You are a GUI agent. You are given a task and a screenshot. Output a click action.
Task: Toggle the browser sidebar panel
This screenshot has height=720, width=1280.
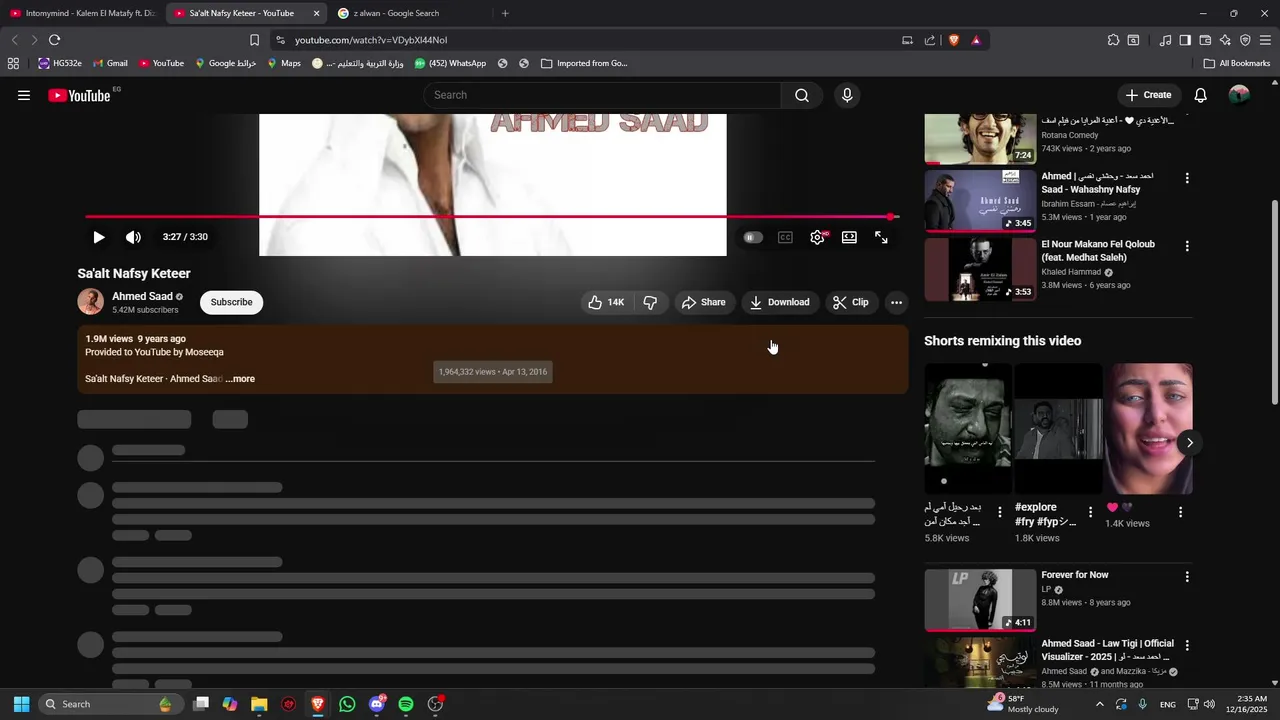click(1185, 40)
